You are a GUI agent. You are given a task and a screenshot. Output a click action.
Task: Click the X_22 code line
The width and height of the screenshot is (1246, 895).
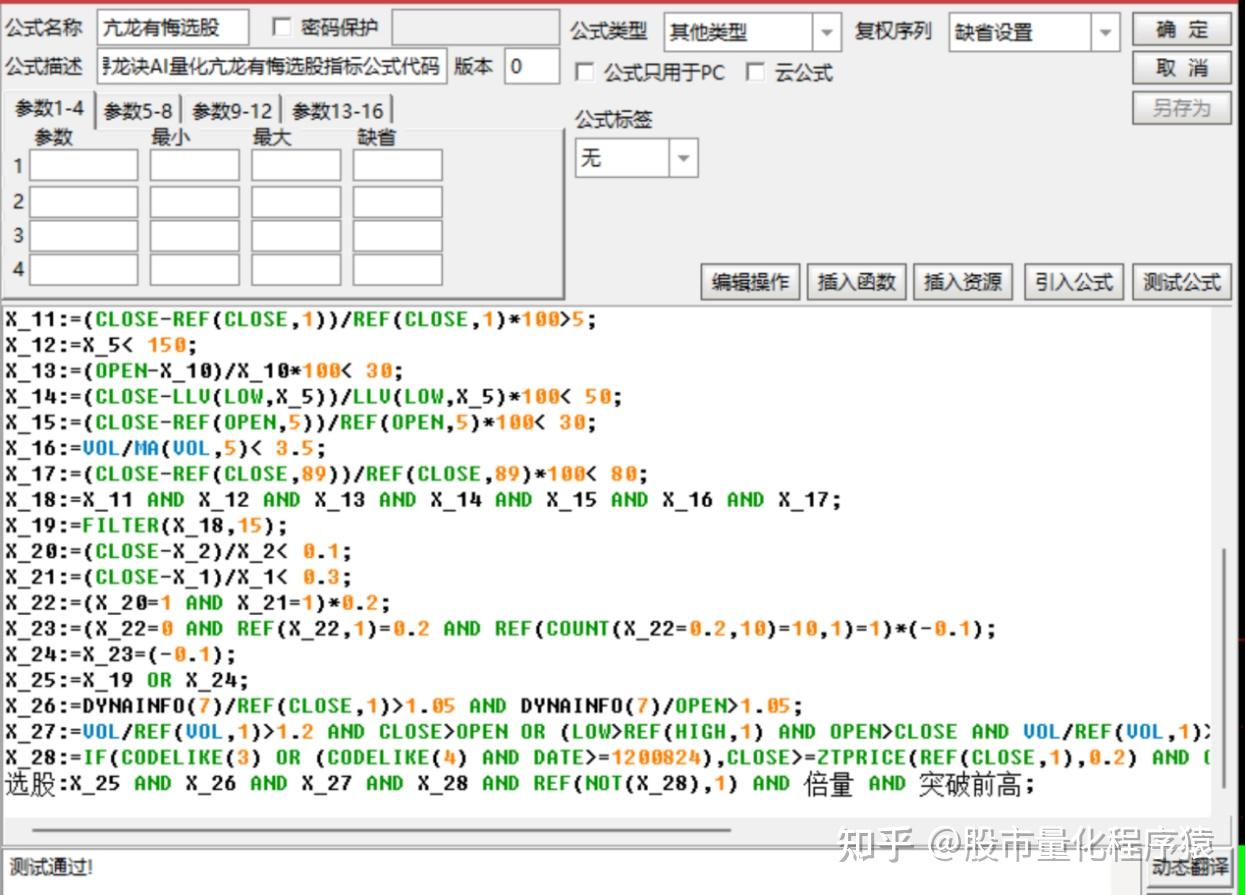pos(198,602)
